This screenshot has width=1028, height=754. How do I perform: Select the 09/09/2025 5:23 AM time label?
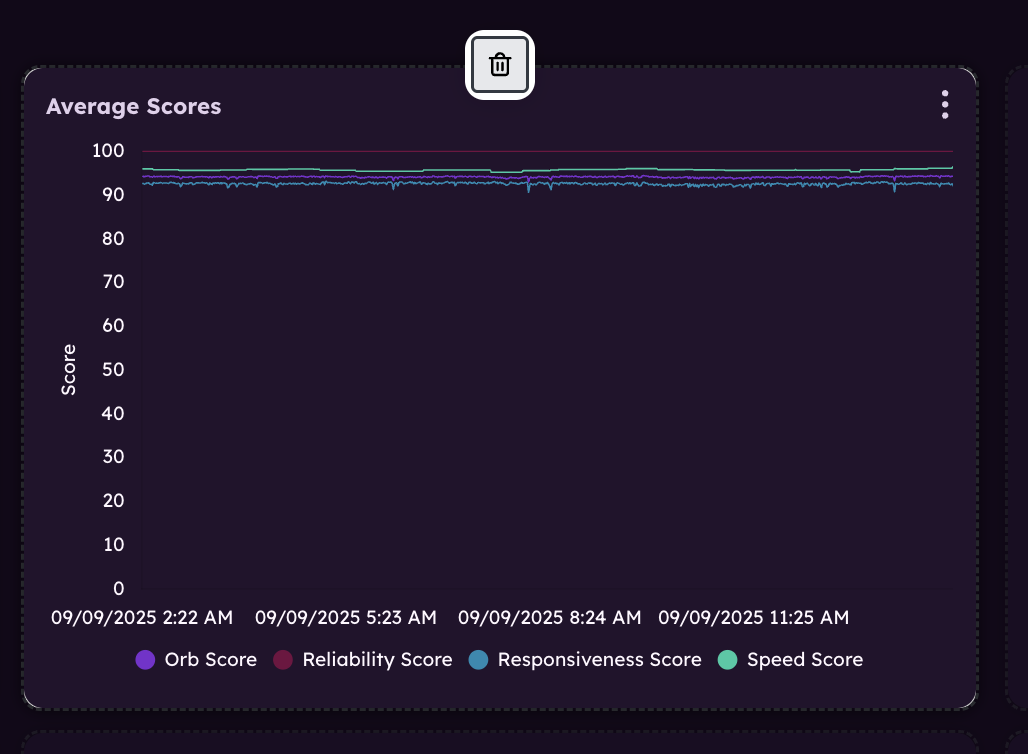pos(345,618)
